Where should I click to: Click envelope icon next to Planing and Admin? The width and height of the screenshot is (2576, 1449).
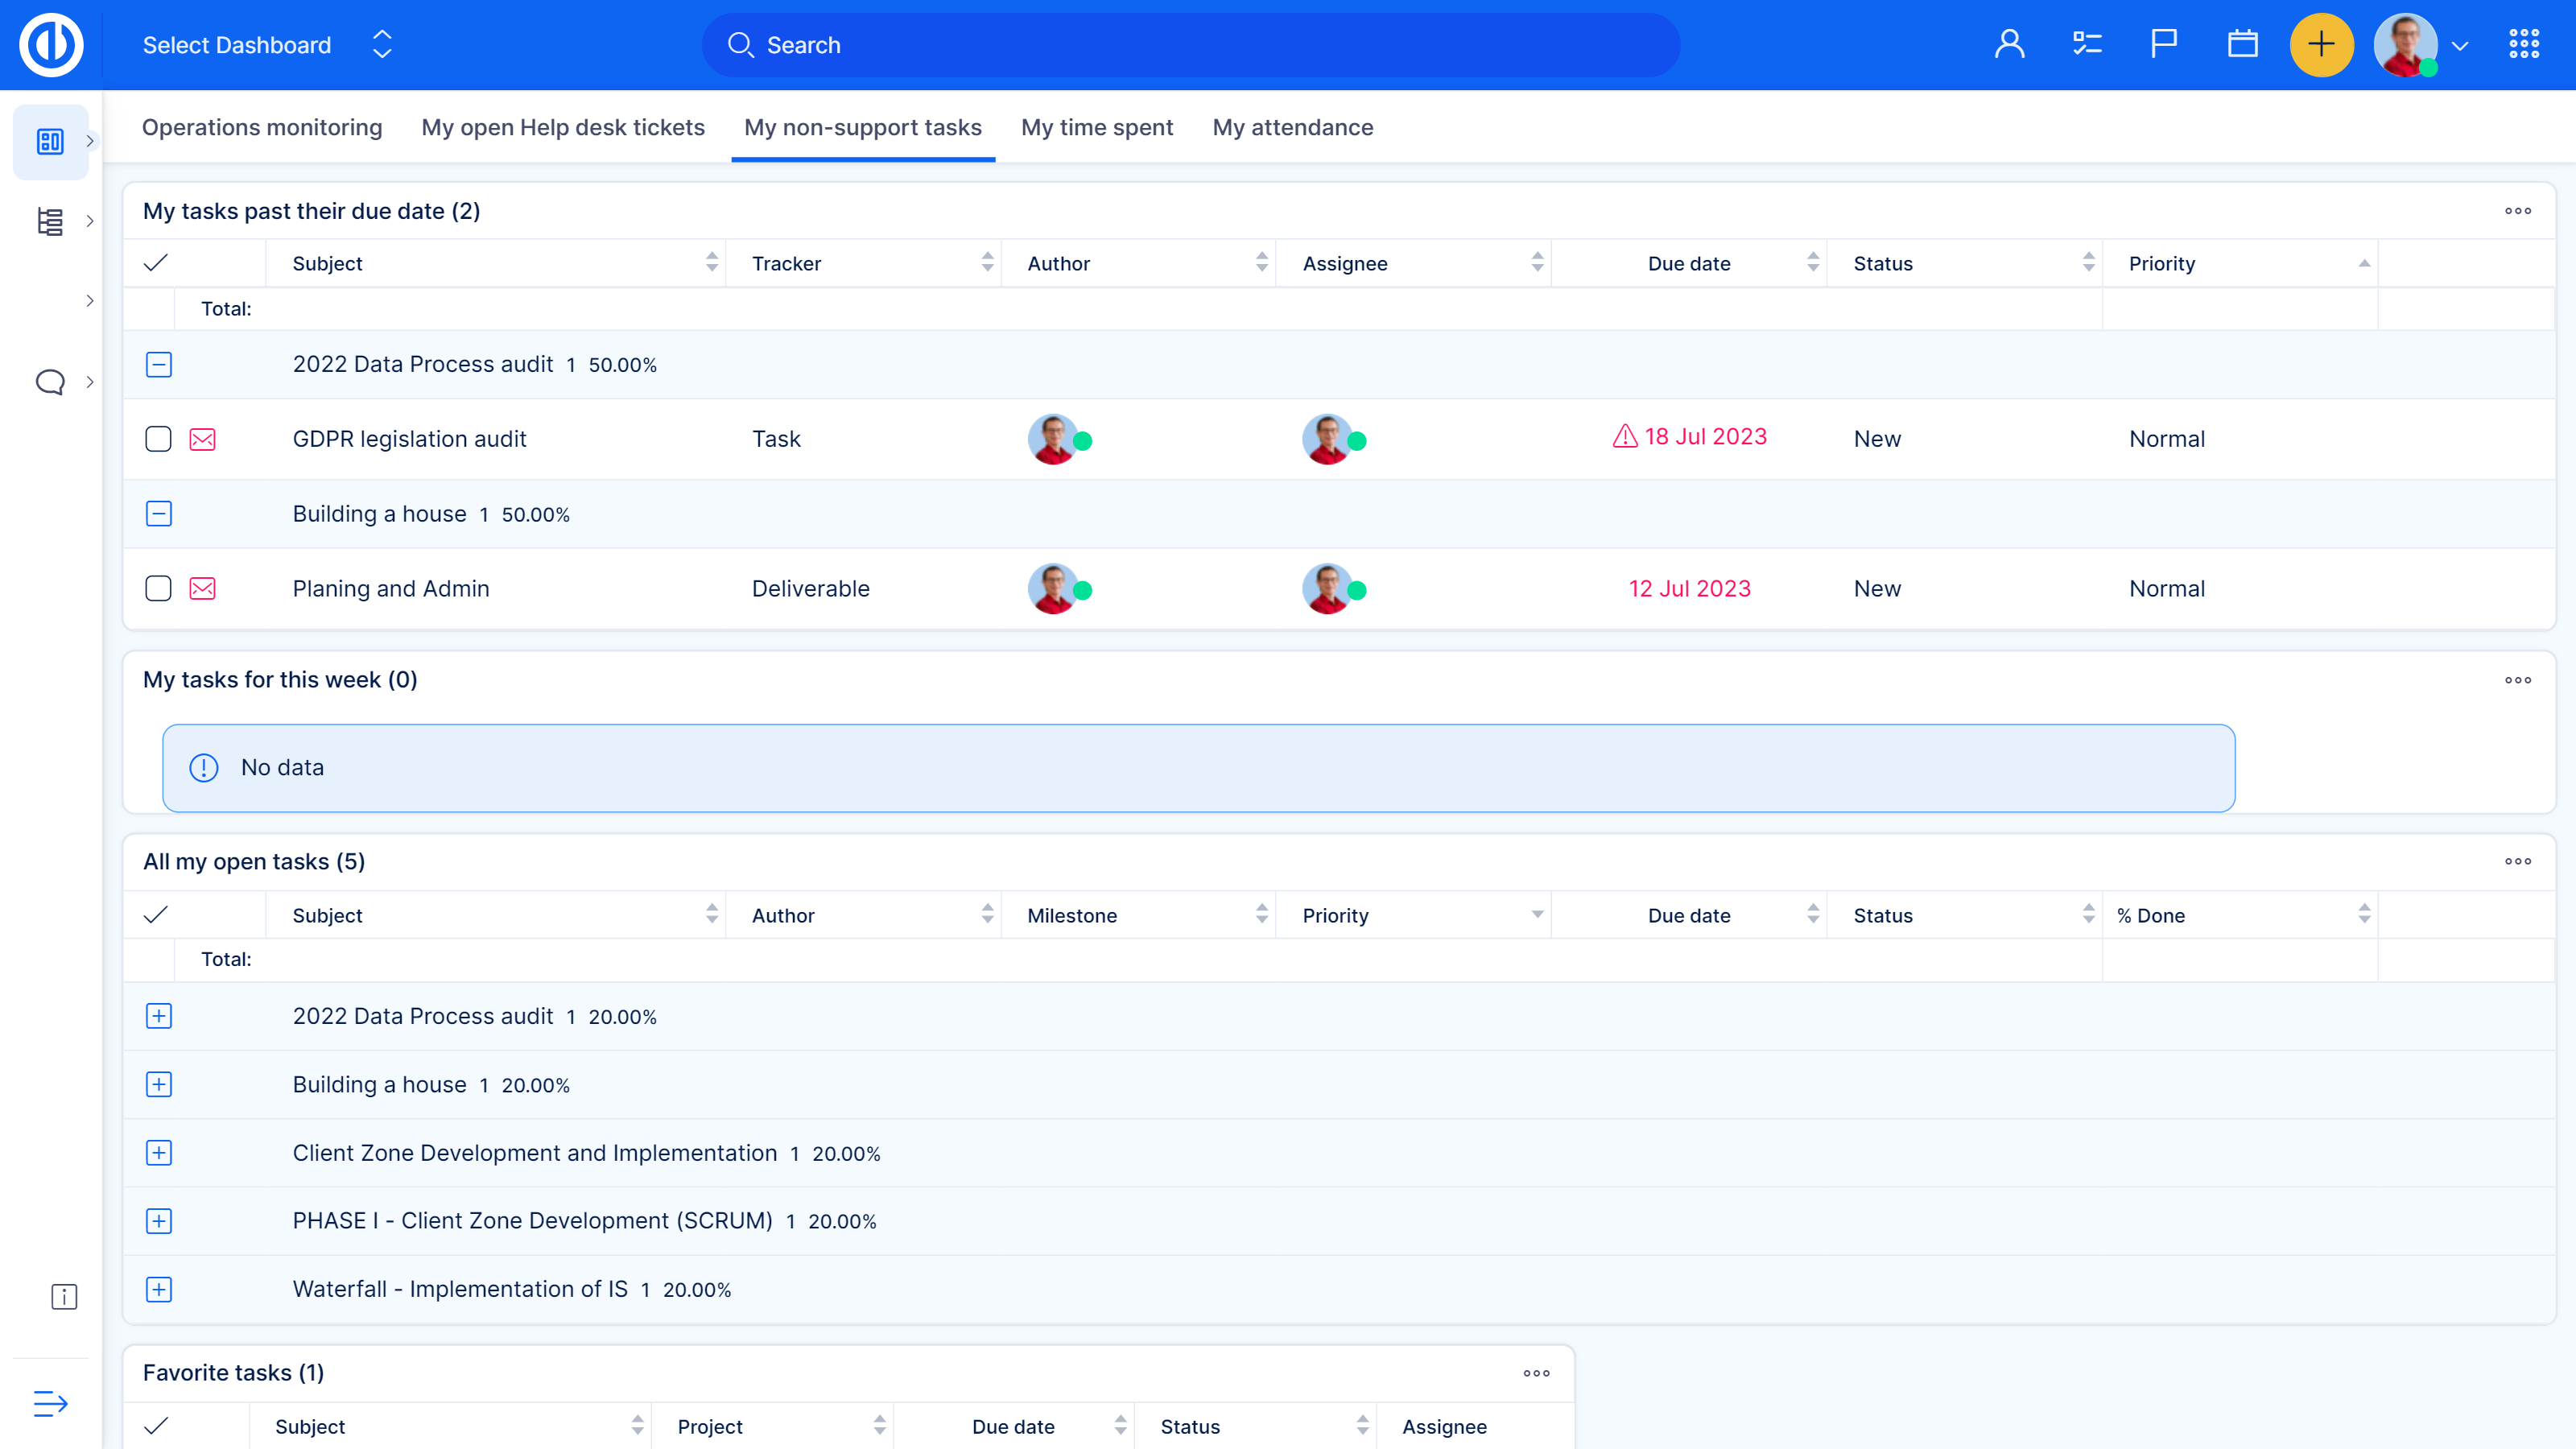tap(202, 589)
